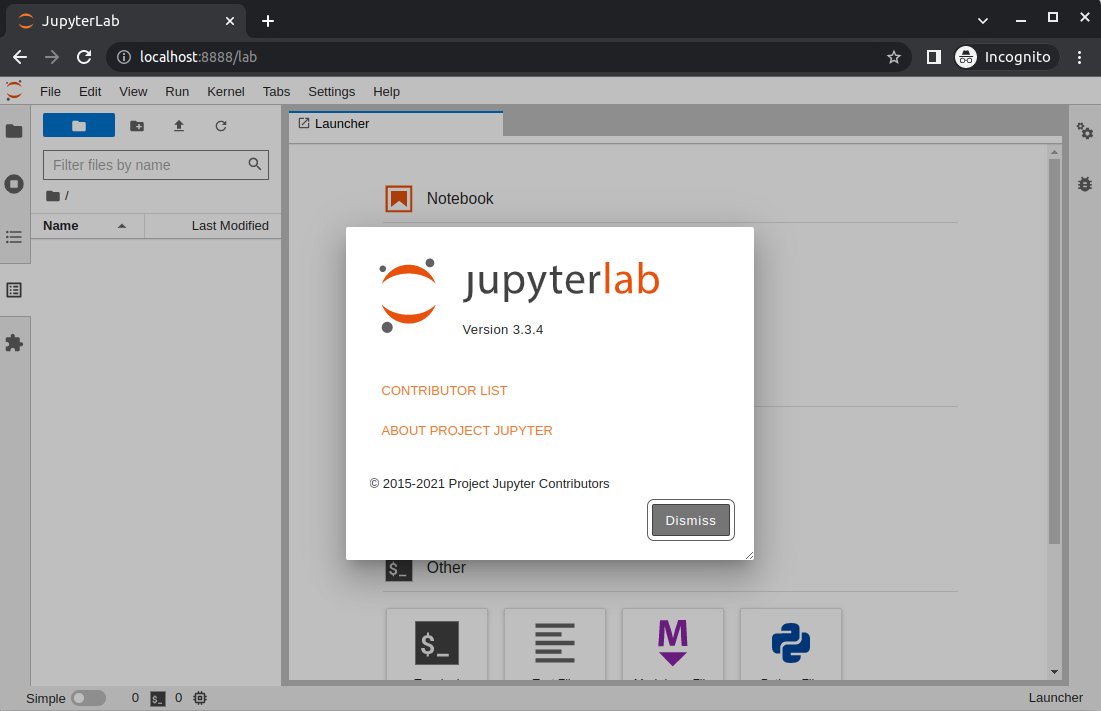Screen dimensions: 1101x711
Task: Open the Extension Manager puzzle icon
Action: tap(14, 343)
